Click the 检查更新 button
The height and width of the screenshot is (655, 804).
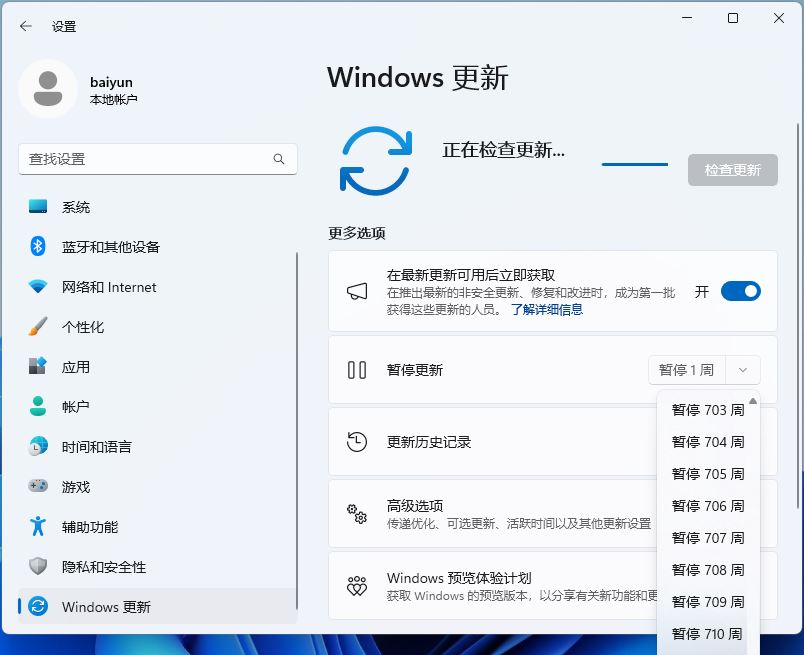tap(733, 170)
